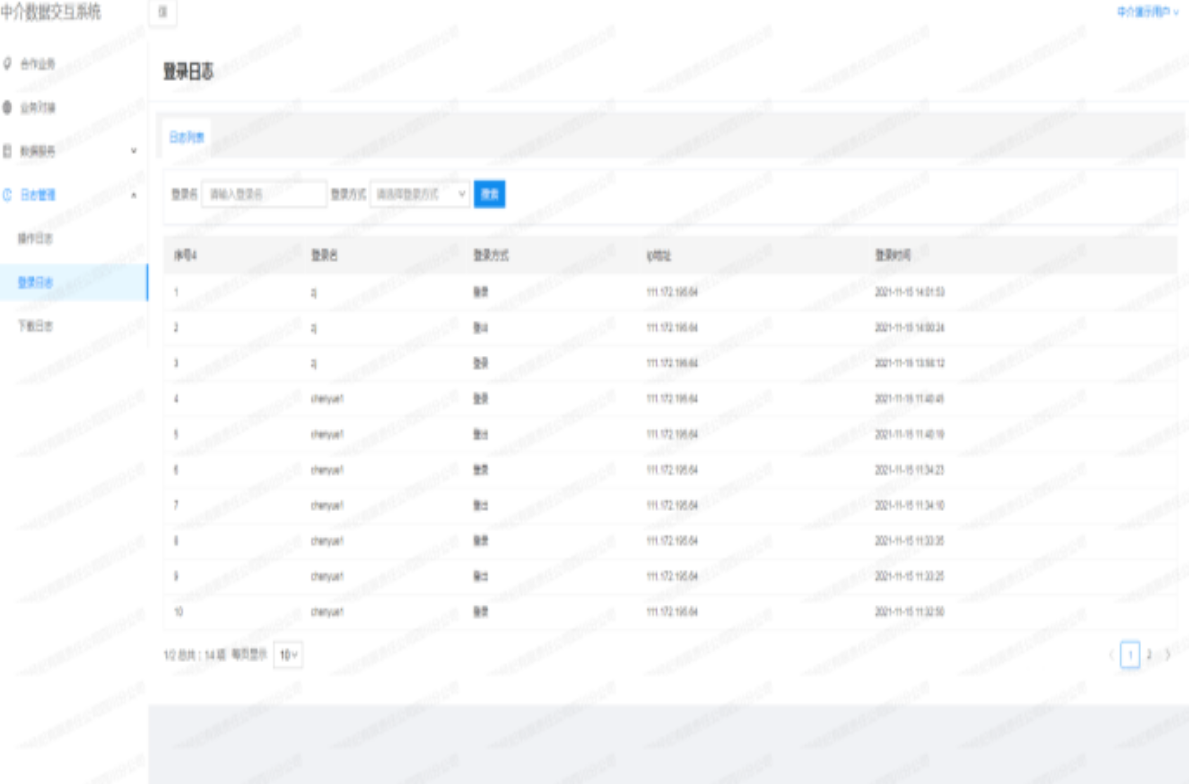The width and height of the screenshot is (1189, 784).
Task: Open 操作日志 submenu item
Action: [36, 239]
